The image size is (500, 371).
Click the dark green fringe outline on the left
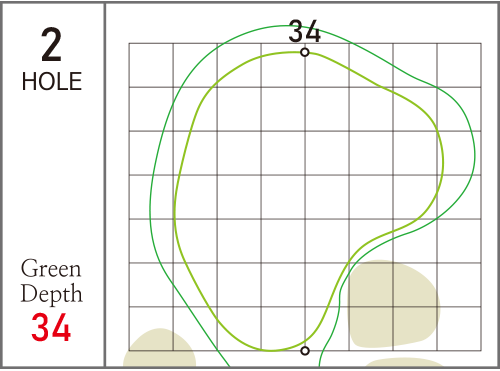150,207
